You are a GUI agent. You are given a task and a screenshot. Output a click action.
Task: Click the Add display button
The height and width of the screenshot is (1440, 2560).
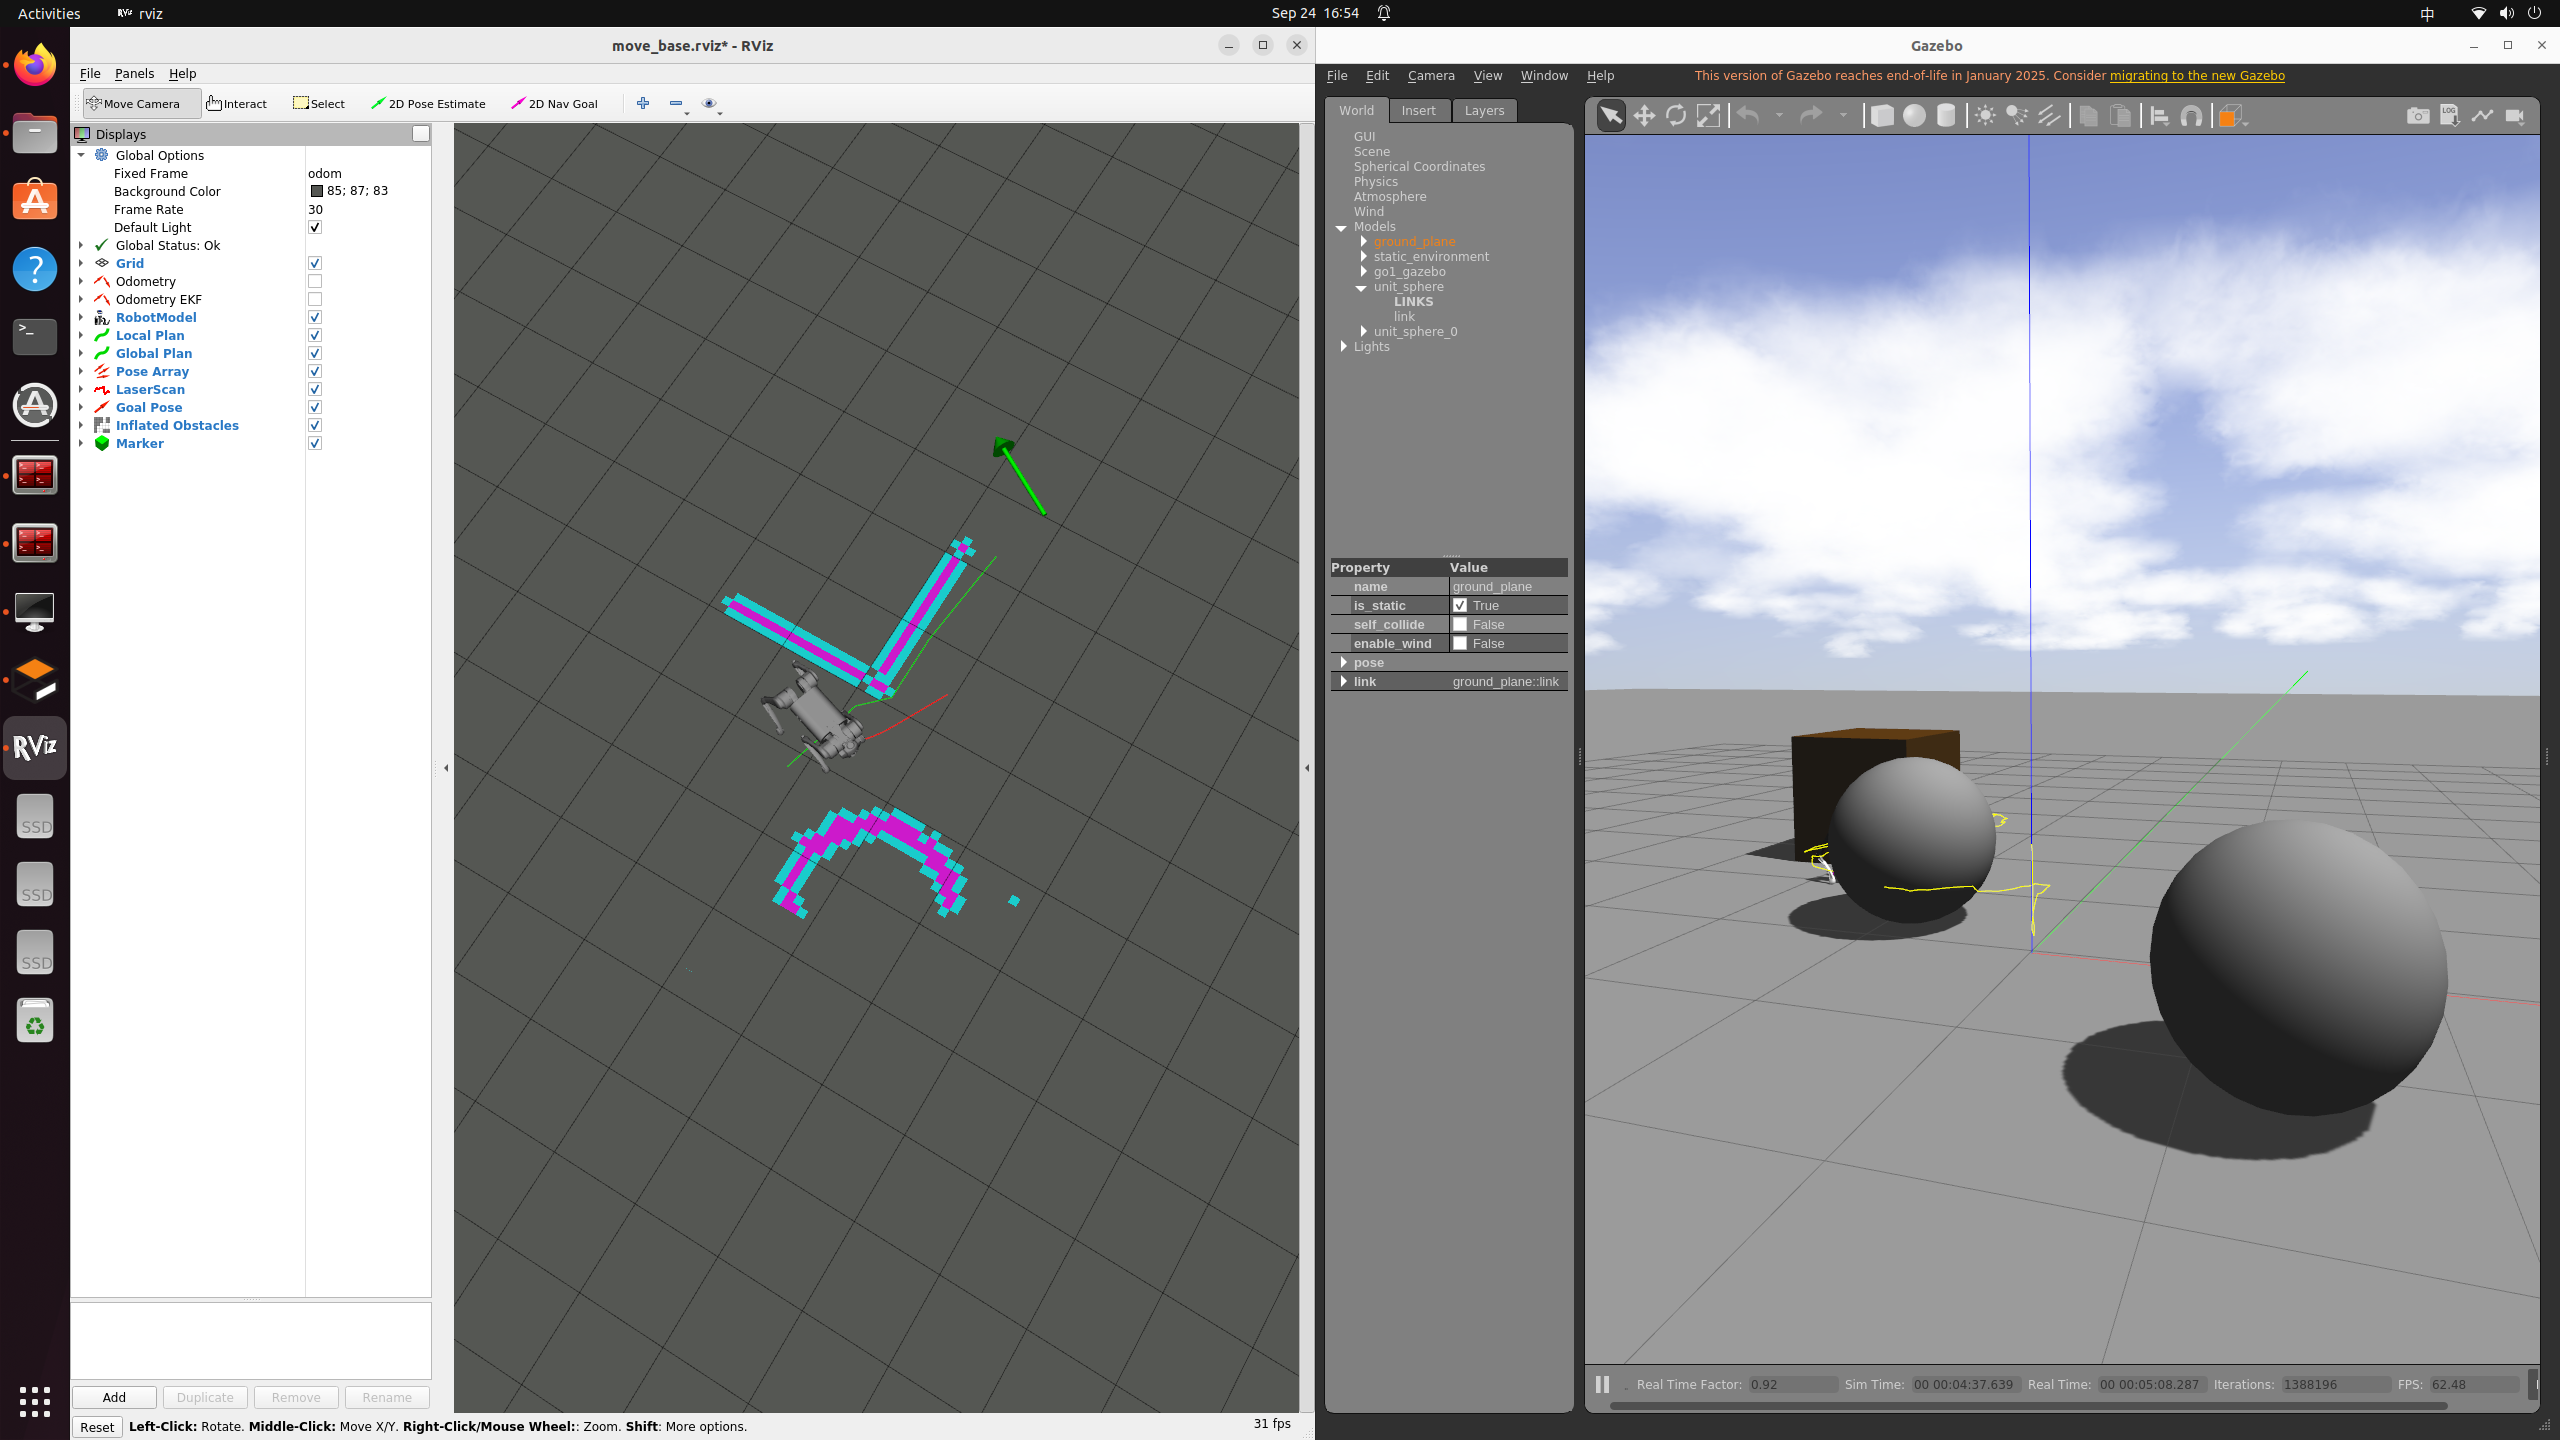point(114,1397)
